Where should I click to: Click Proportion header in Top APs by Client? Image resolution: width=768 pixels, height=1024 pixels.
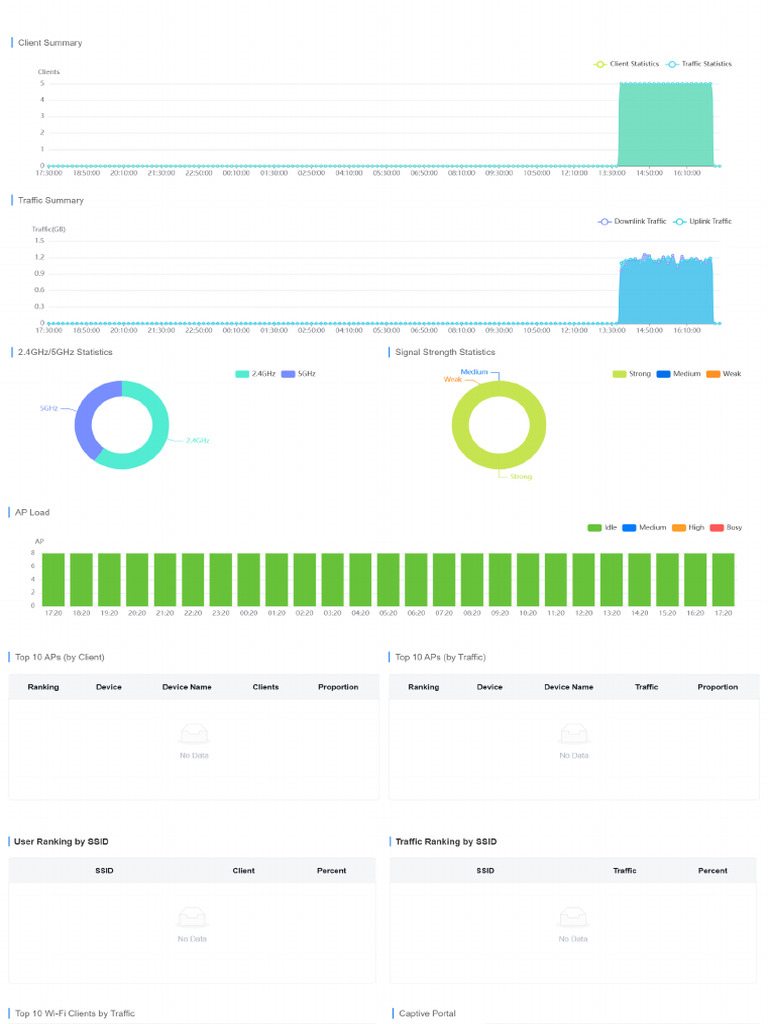coord(338,687)
